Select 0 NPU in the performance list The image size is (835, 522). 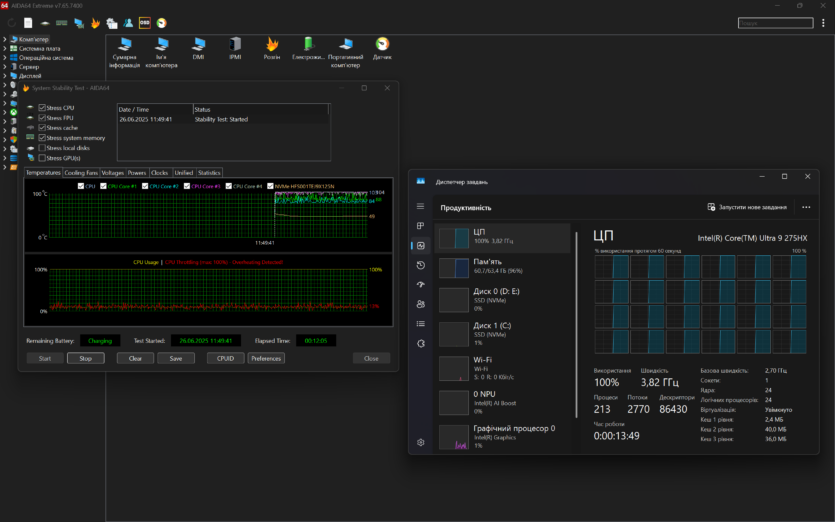pos(503,402)
